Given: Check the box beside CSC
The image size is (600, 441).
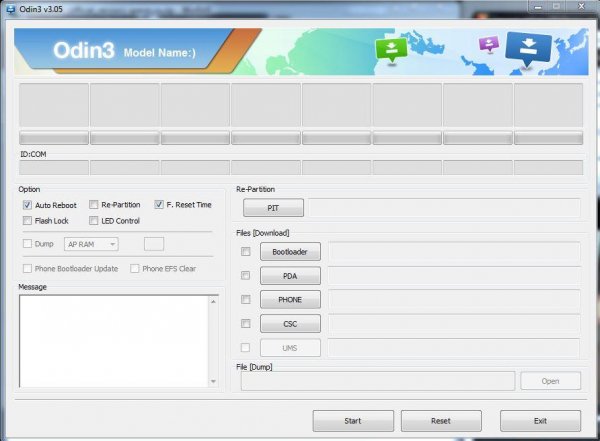Looking at the screenshot, I should coord(246,323).
